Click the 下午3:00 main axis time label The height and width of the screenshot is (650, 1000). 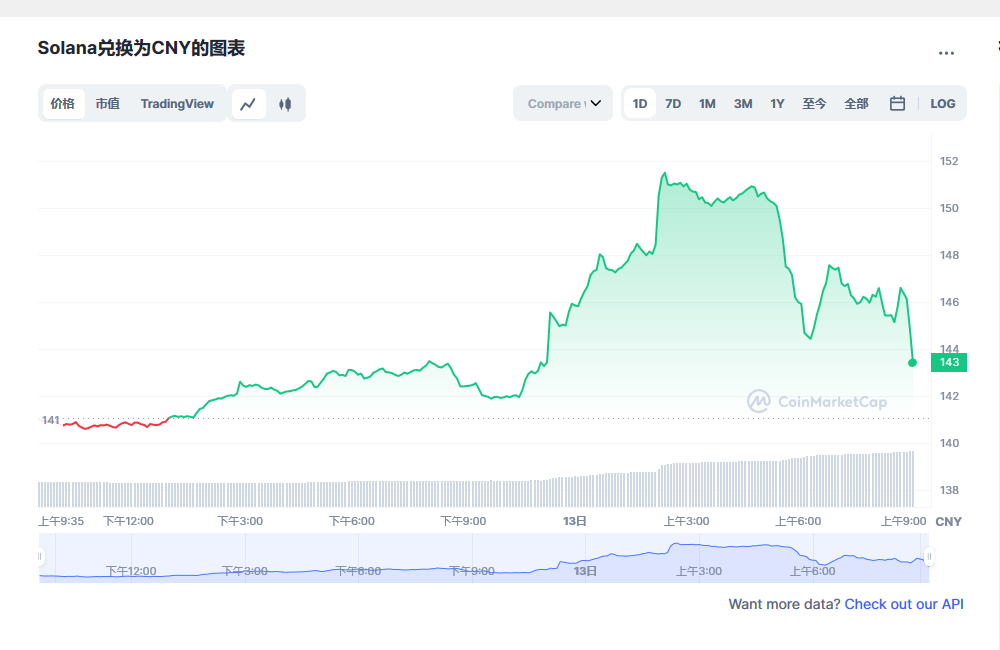[x=240, y=521]
